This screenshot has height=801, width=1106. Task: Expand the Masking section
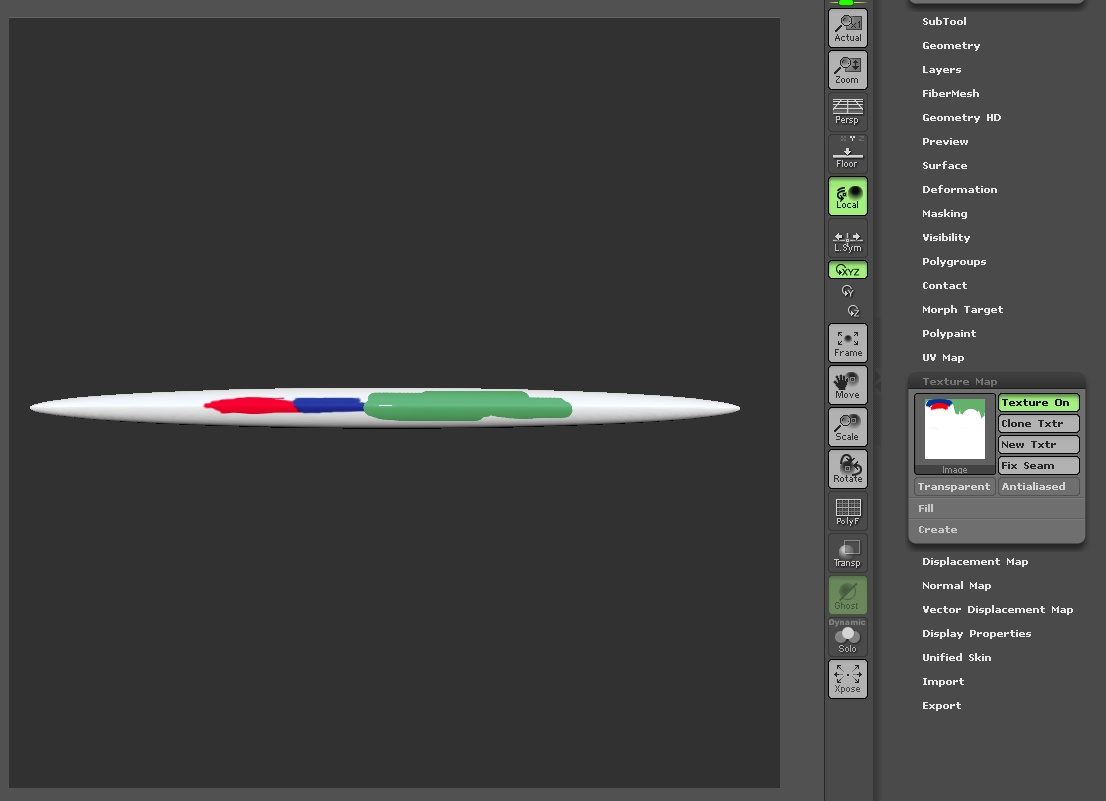click(944, 213)
